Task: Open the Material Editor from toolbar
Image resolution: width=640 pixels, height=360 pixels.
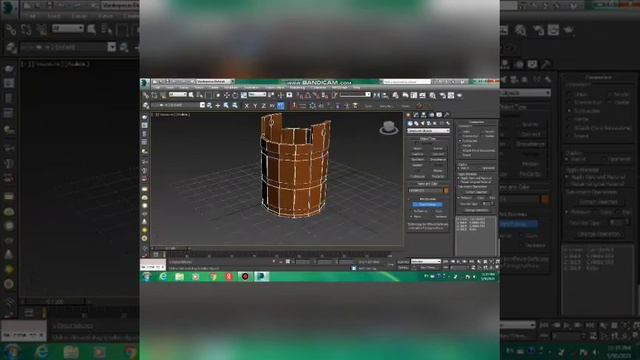Action: (x=432, y=95)
